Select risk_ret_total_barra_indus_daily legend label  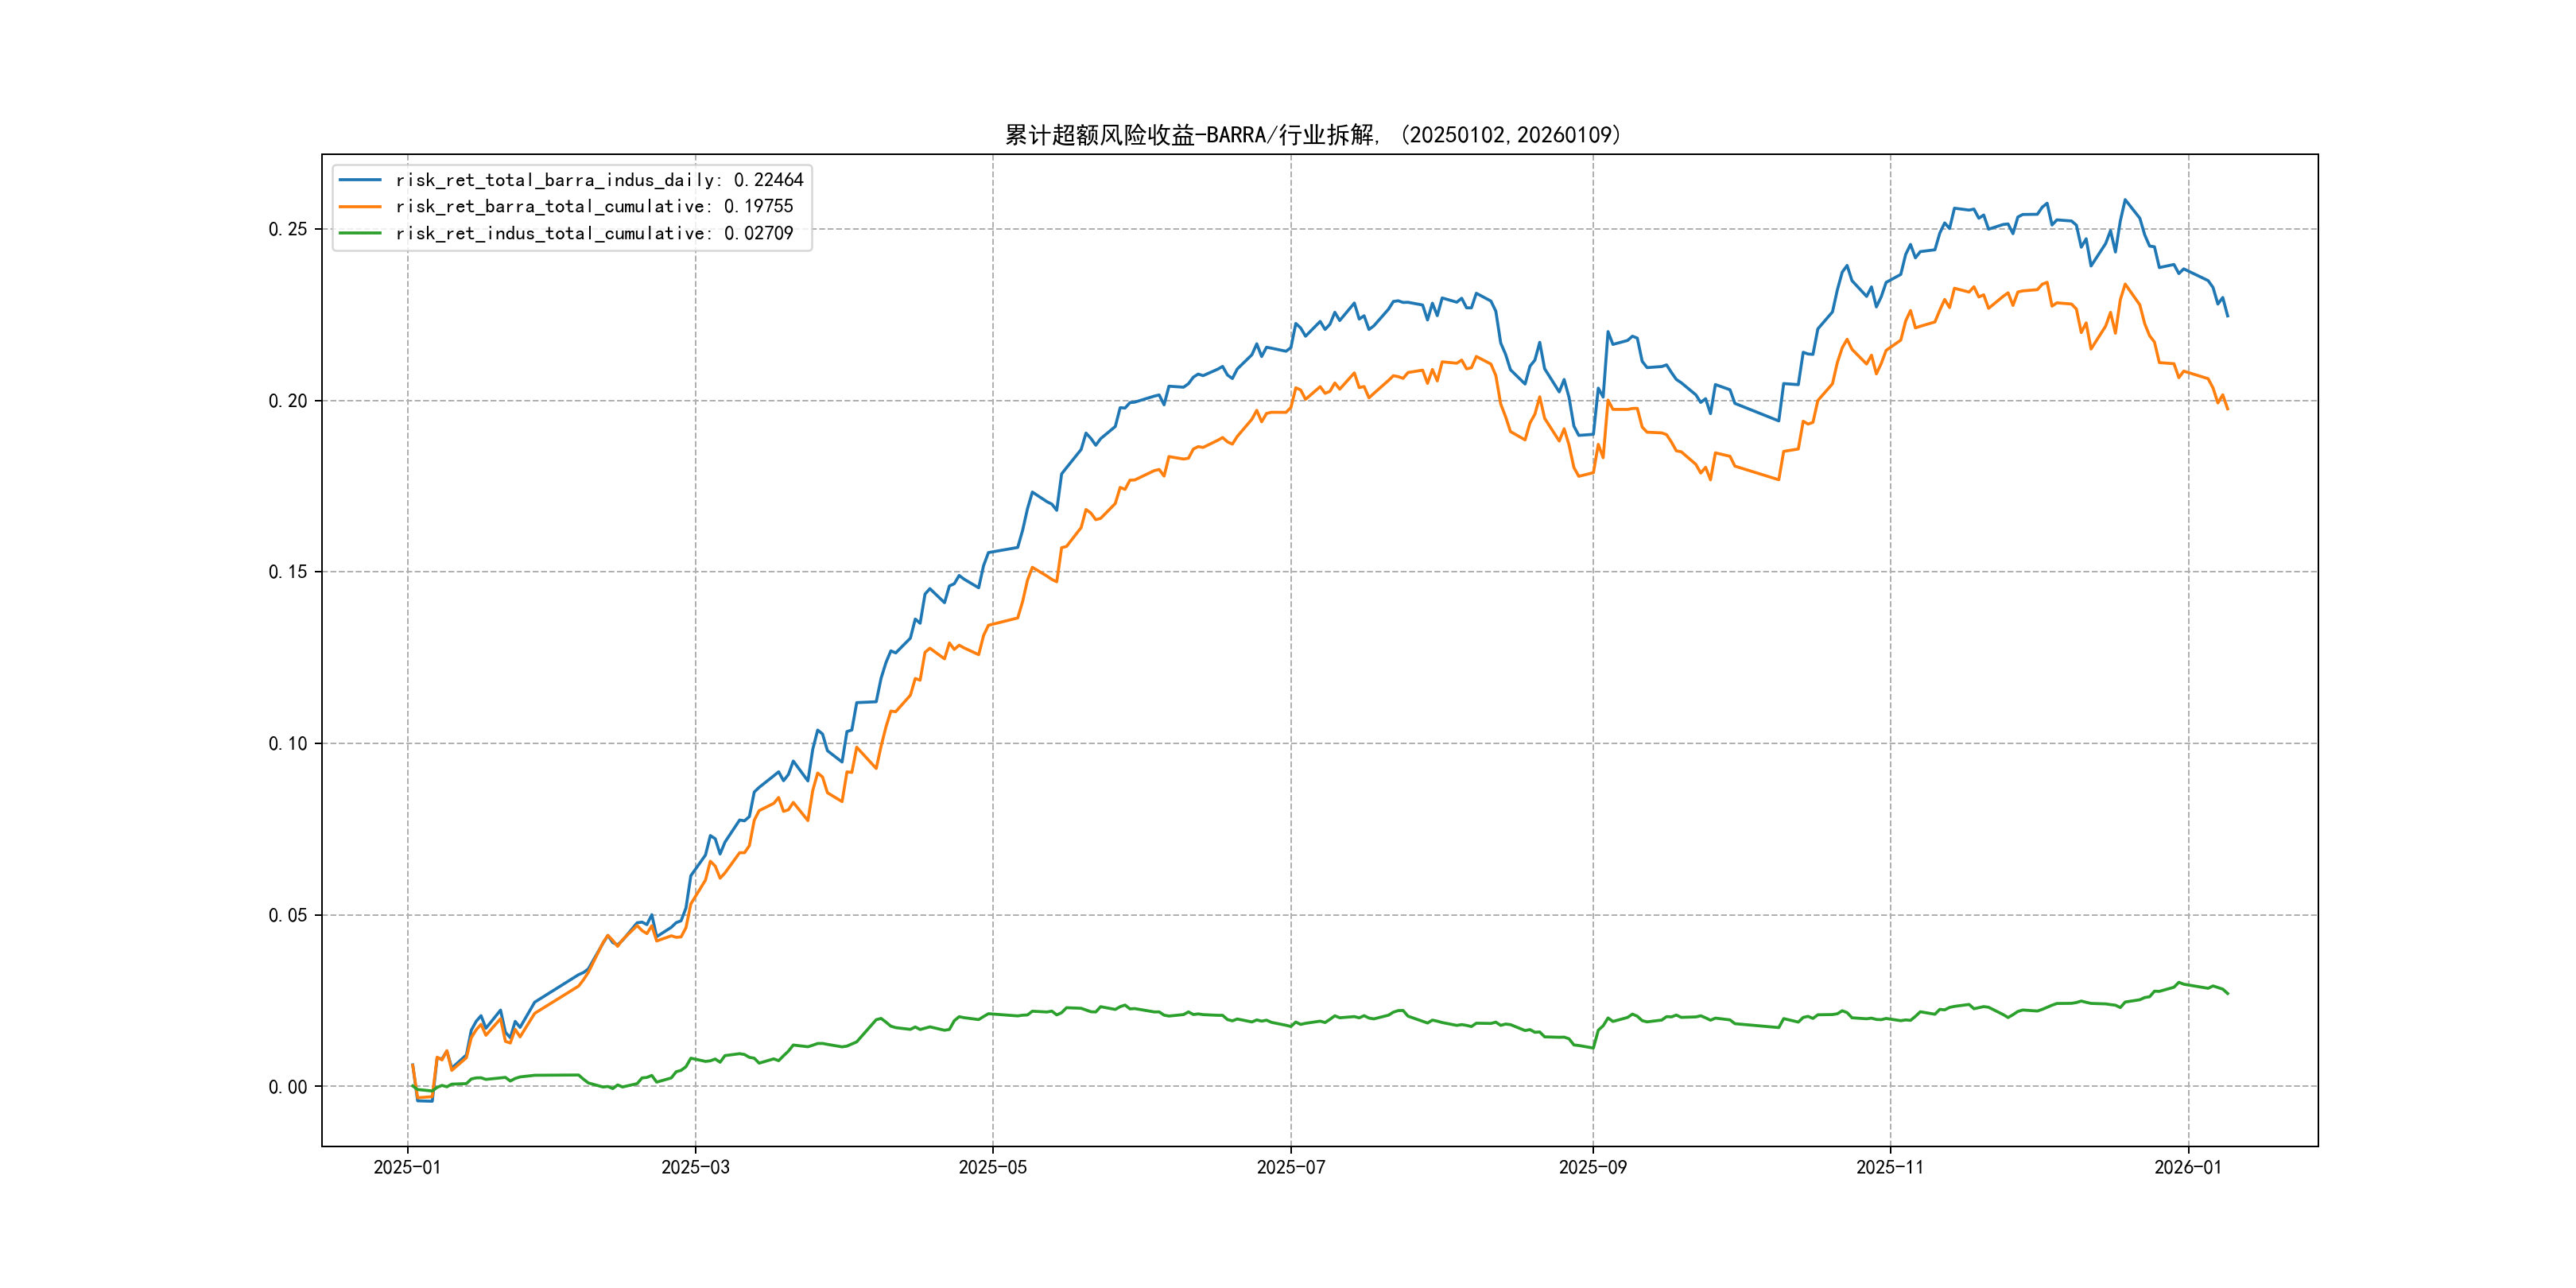599,180
